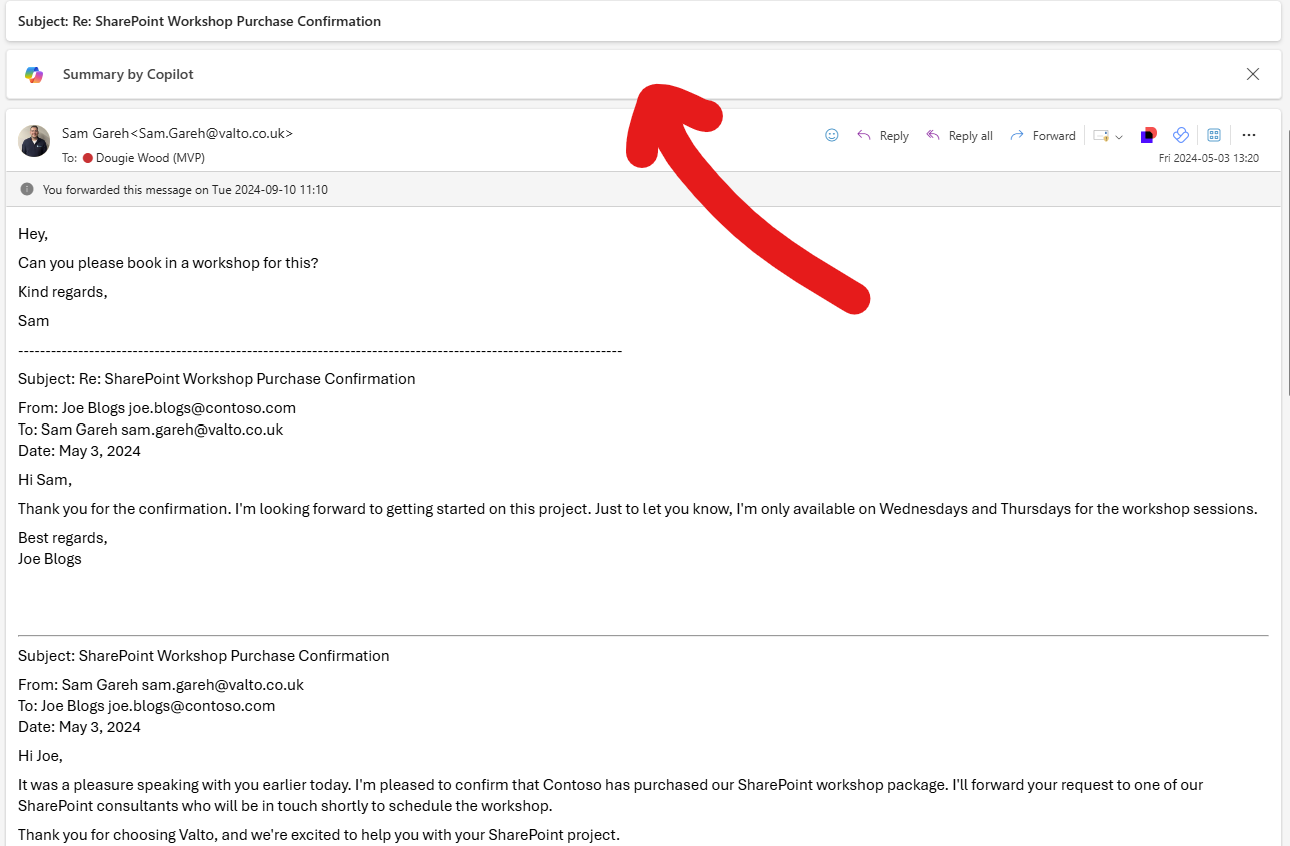
Task: Add an emoji reaction to the email
Action: [x=831, y=135]
